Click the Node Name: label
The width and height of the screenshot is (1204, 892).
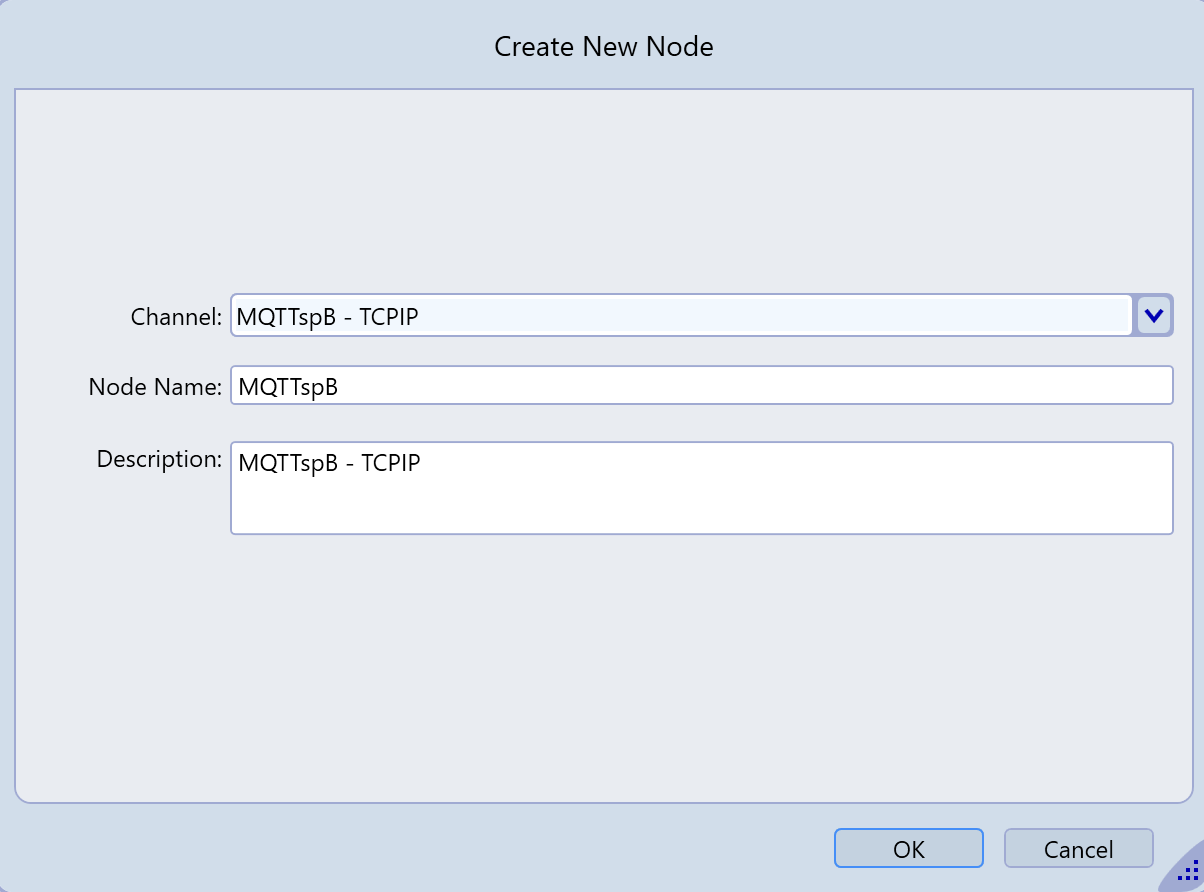tap(155, 387)
